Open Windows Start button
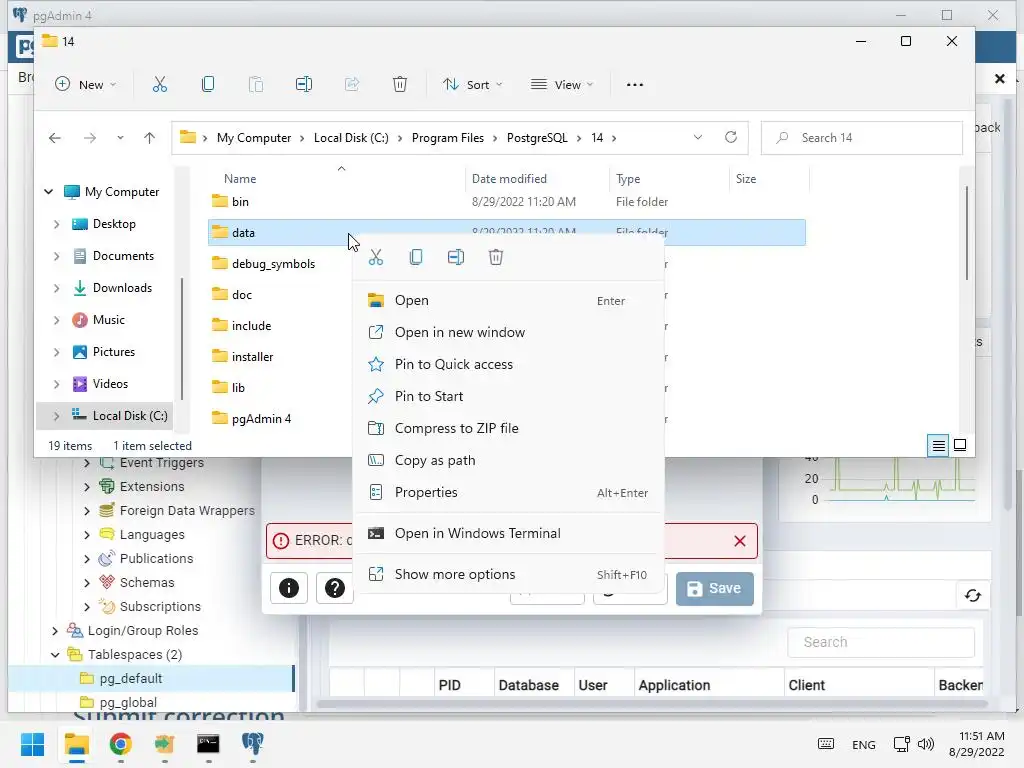Viewport: 1024px width, 768px height. point(33,744)
